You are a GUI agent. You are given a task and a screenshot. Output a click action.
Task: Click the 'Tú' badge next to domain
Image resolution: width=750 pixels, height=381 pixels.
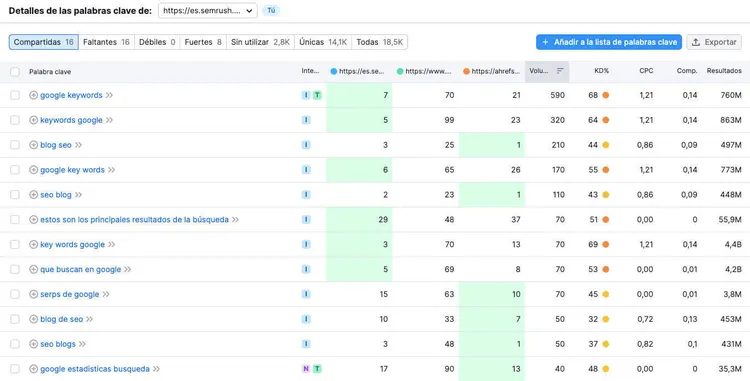271,11
